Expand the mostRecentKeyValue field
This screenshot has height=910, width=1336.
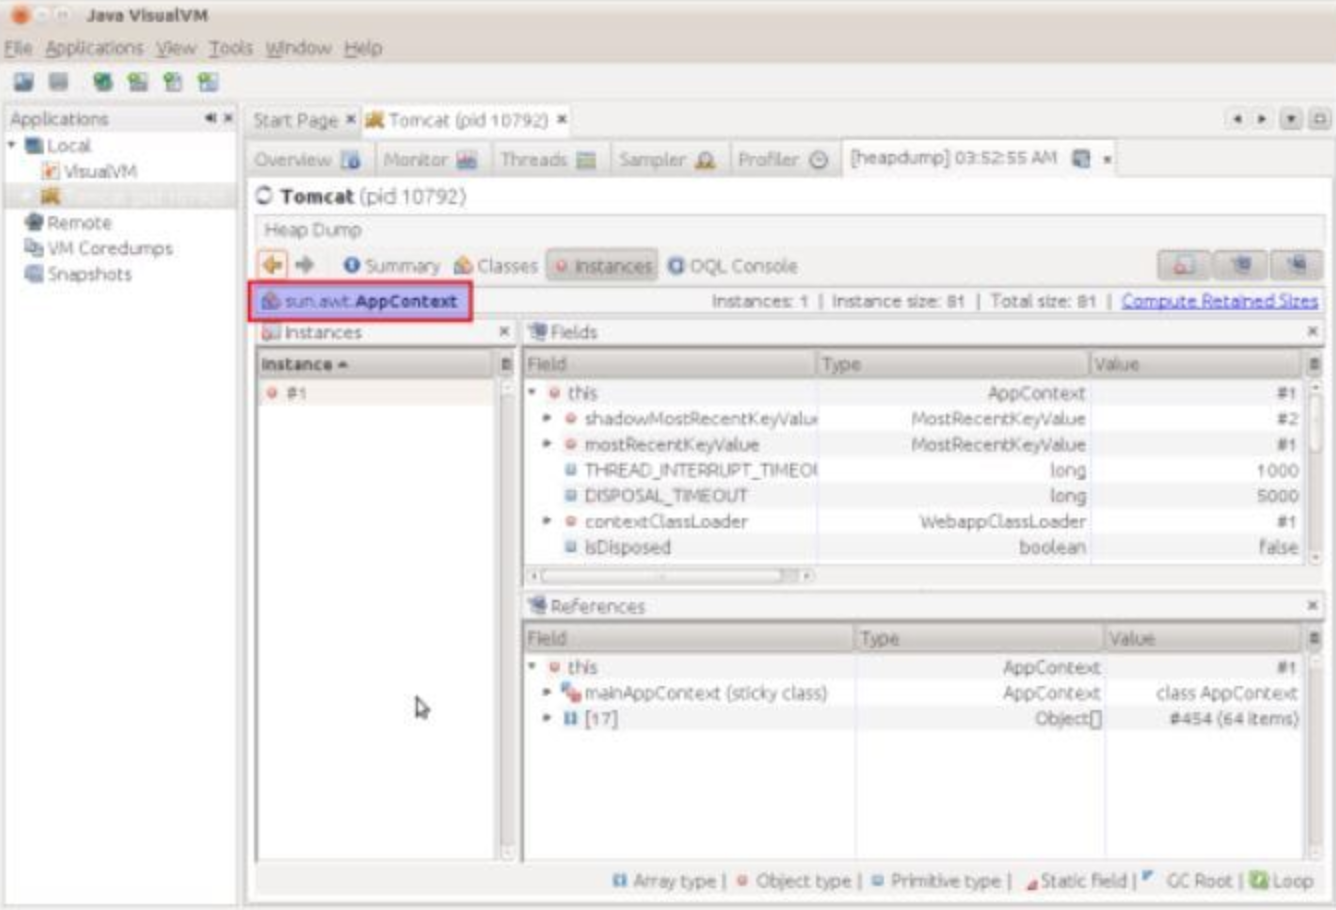(547, 444)
